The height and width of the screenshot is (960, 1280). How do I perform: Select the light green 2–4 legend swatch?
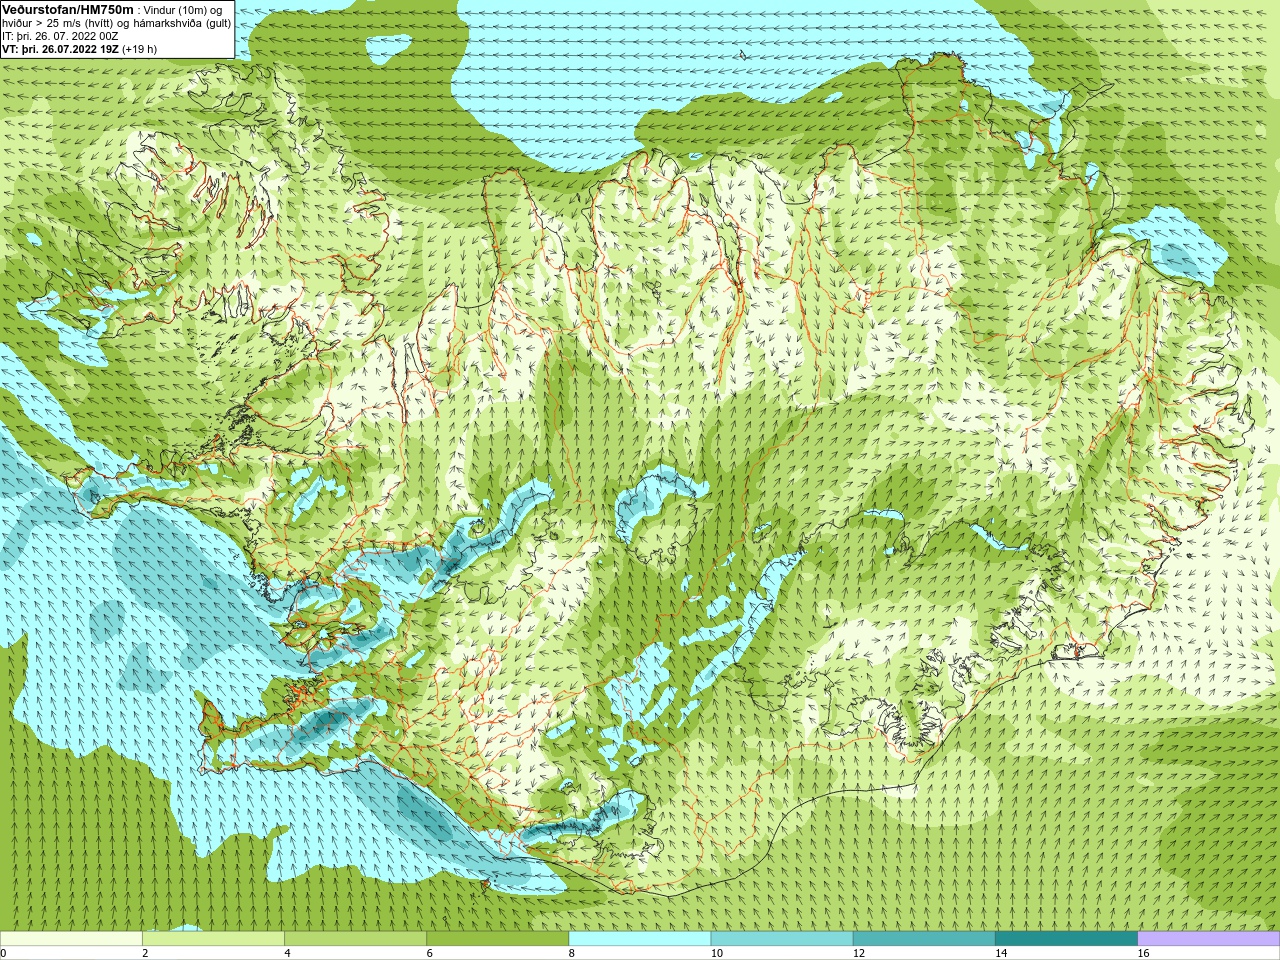click(x=213, y=939)
